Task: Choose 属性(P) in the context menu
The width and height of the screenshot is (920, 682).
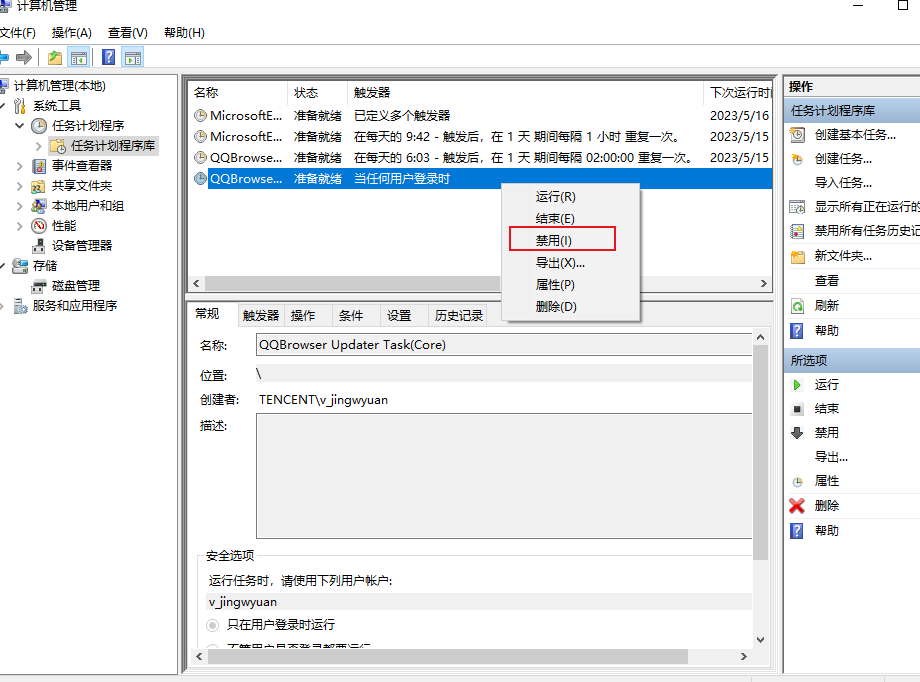Action: click(x=555, y=285)
